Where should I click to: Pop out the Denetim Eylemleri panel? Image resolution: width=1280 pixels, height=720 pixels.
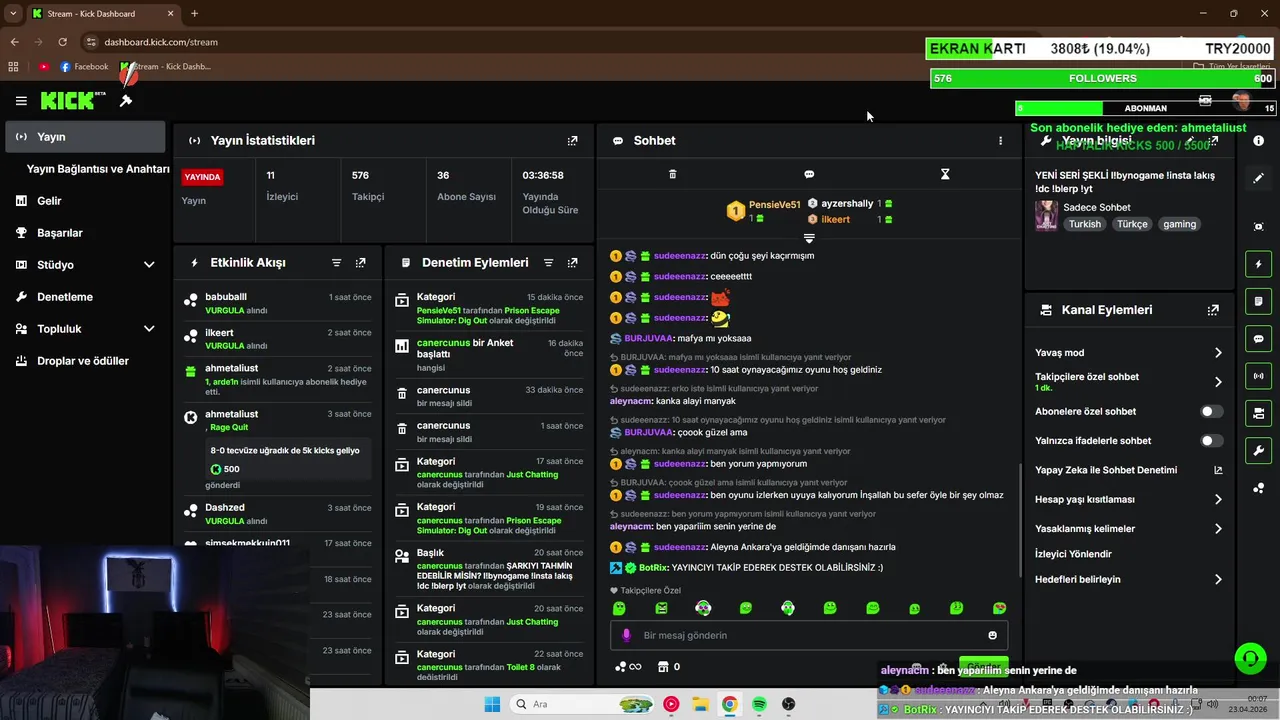(x=572, y=263)
